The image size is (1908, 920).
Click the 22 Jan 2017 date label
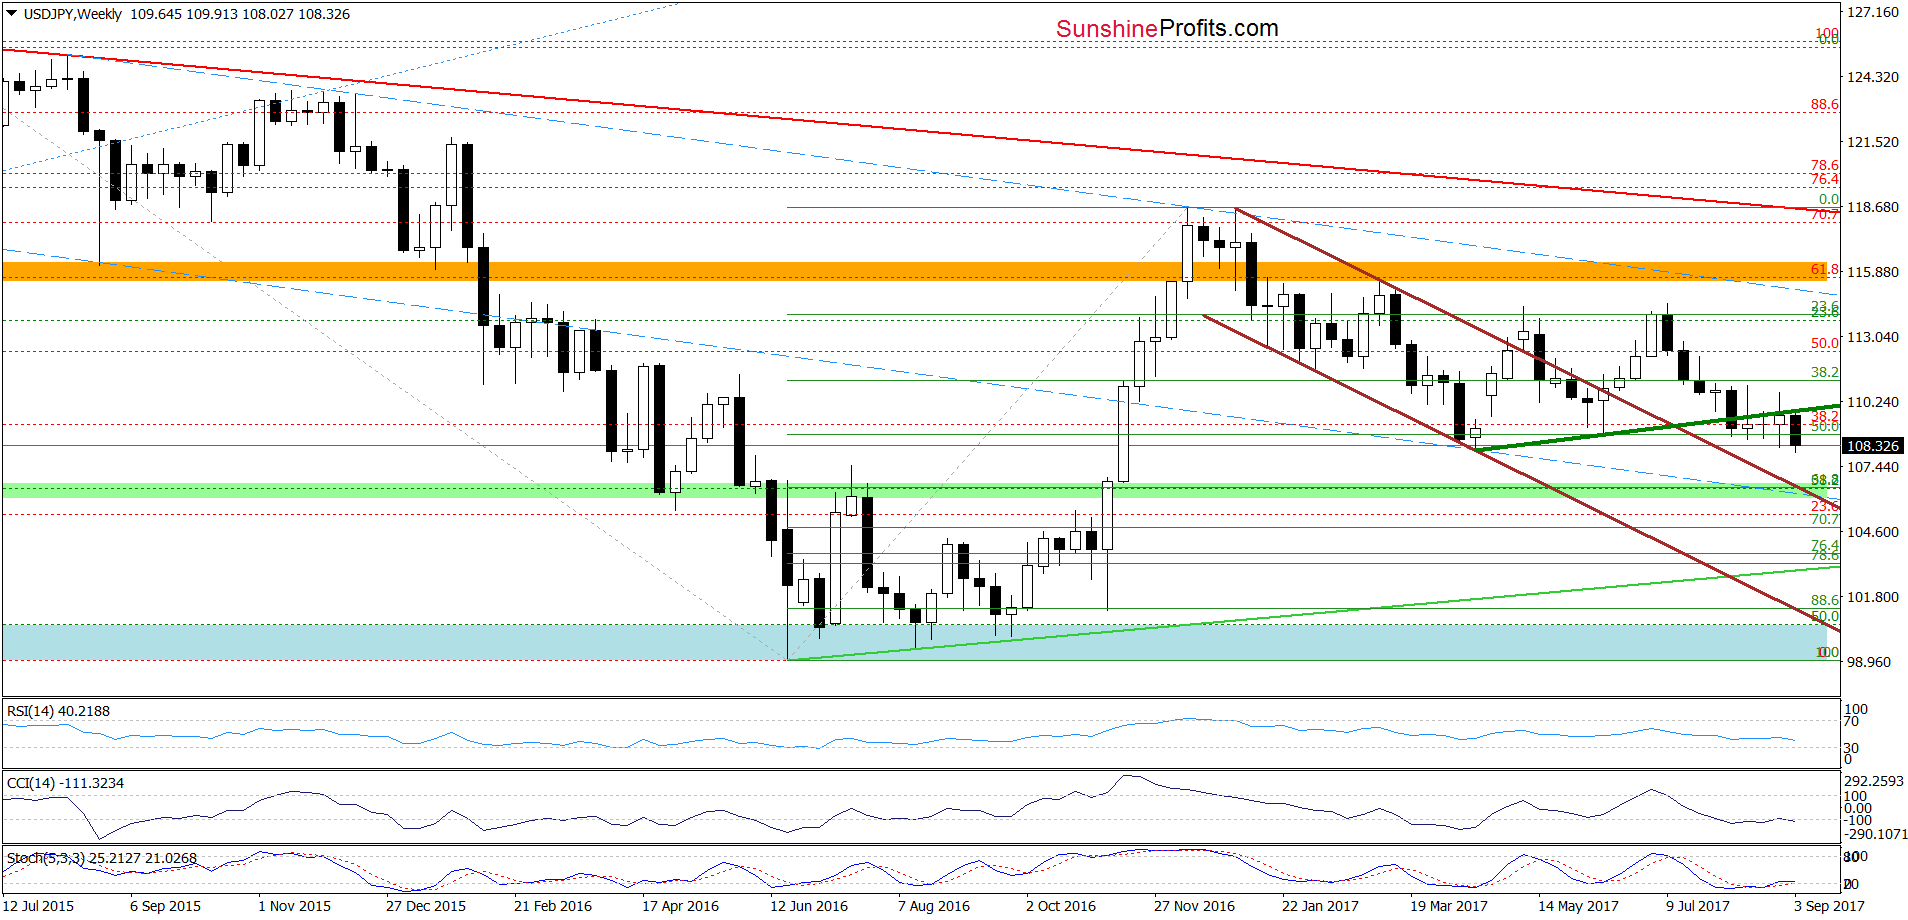[1320, 906]
